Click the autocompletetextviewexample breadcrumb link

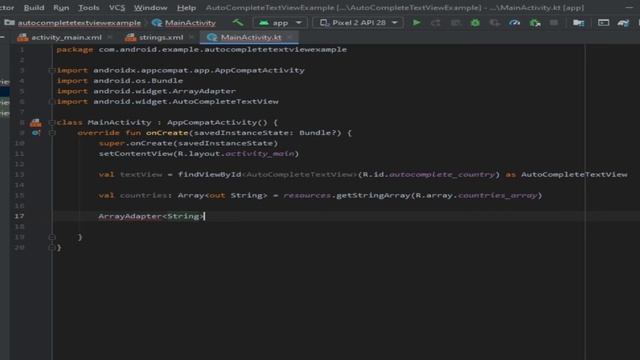79,23
